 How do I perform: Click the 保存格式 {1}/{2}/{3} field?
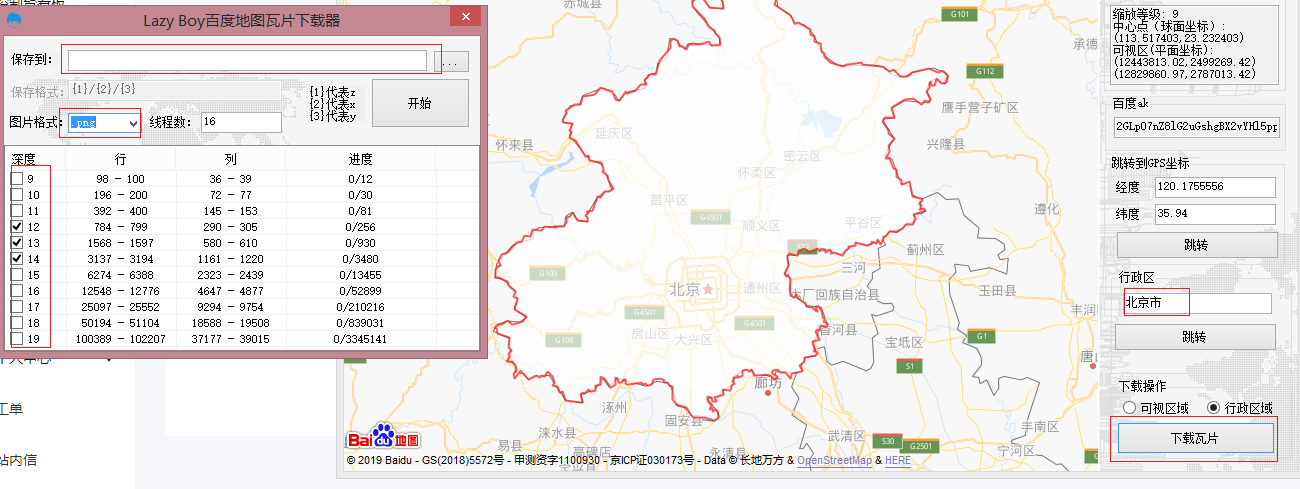tap(174, 89)
